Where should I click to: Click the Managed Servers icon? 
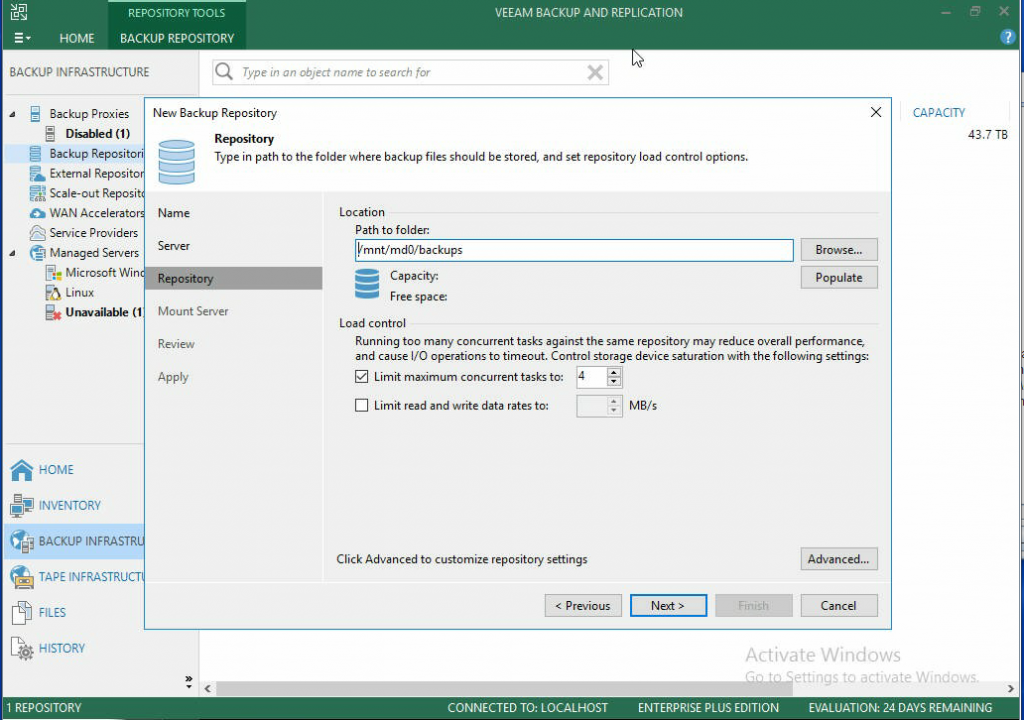pyautogui.click(x=38, y=253)
